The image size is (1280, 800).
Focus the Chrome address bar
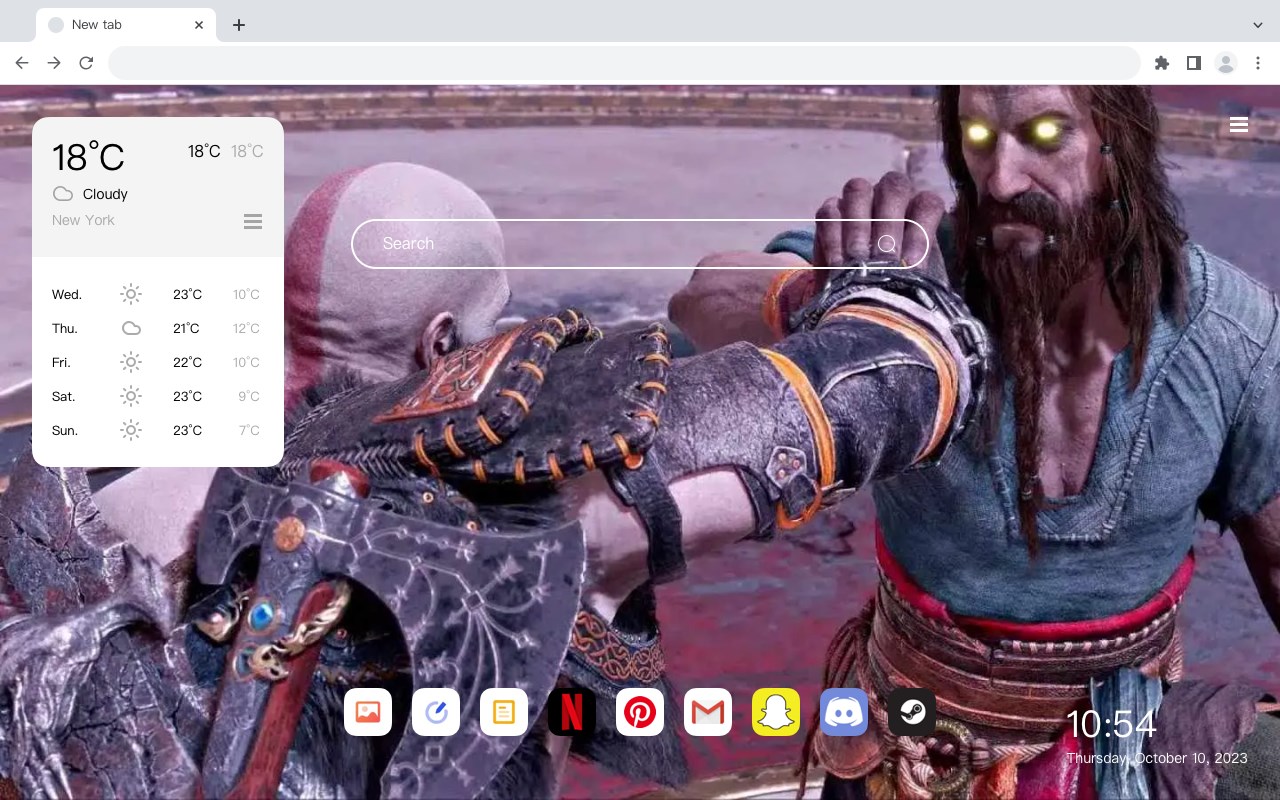624,63
